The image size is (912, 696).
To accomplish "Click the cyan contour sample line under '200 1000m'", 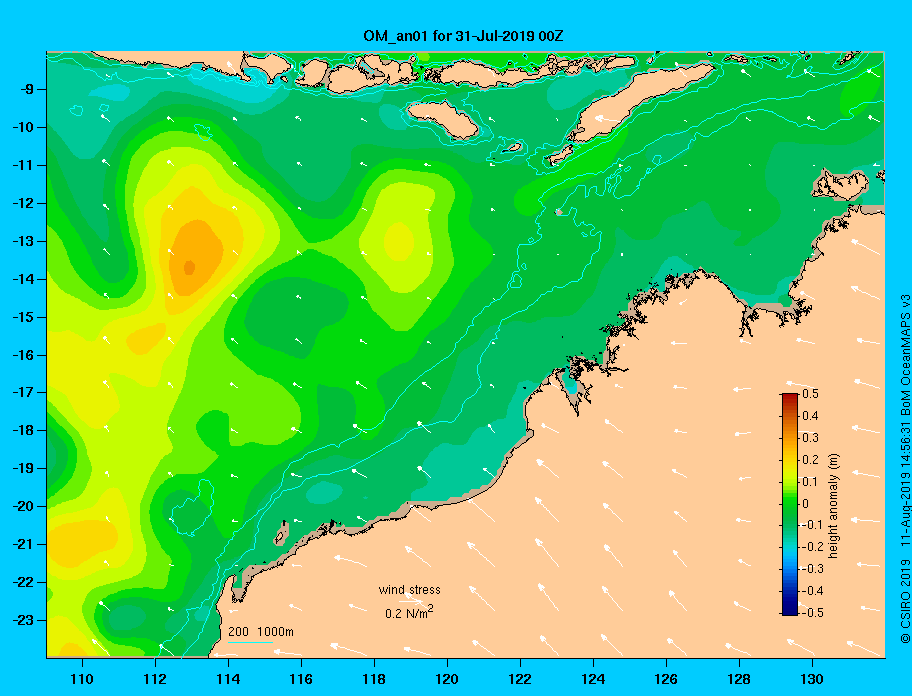I will (250, 643).
